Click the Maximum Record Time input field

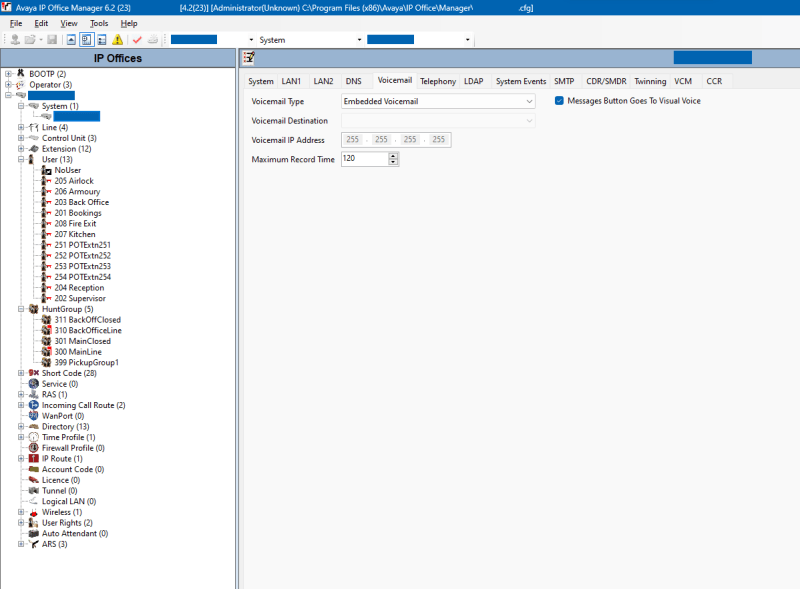[x=365, y=159]
